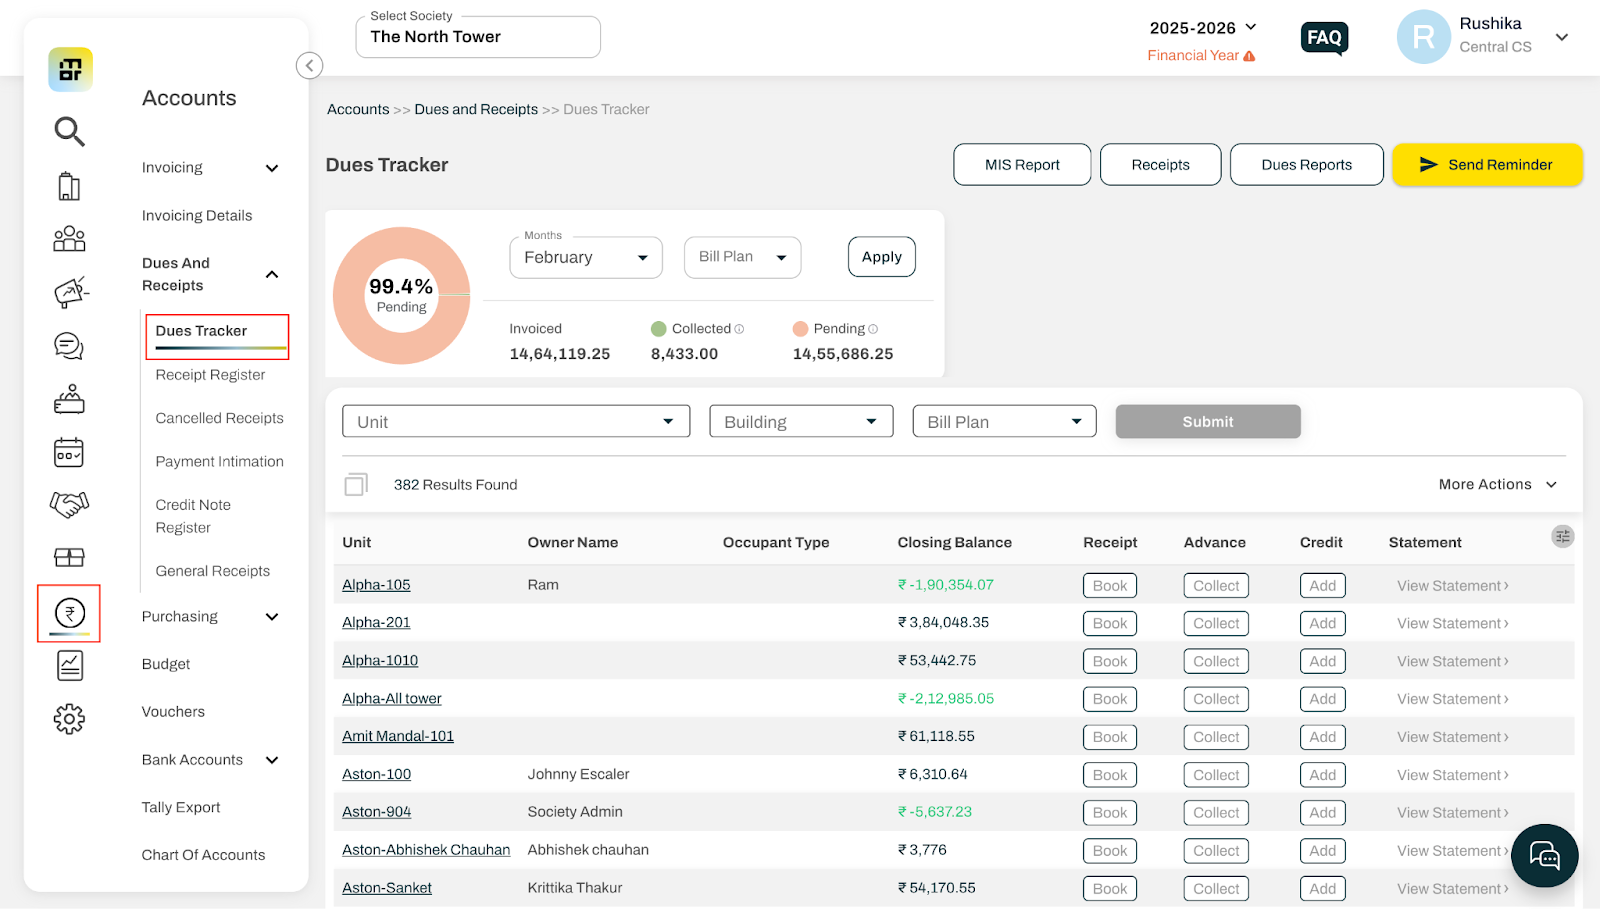This screenshot has height=909, width=1600.
Task: Open table column settings icon
Action: (x=1562, y=537)
